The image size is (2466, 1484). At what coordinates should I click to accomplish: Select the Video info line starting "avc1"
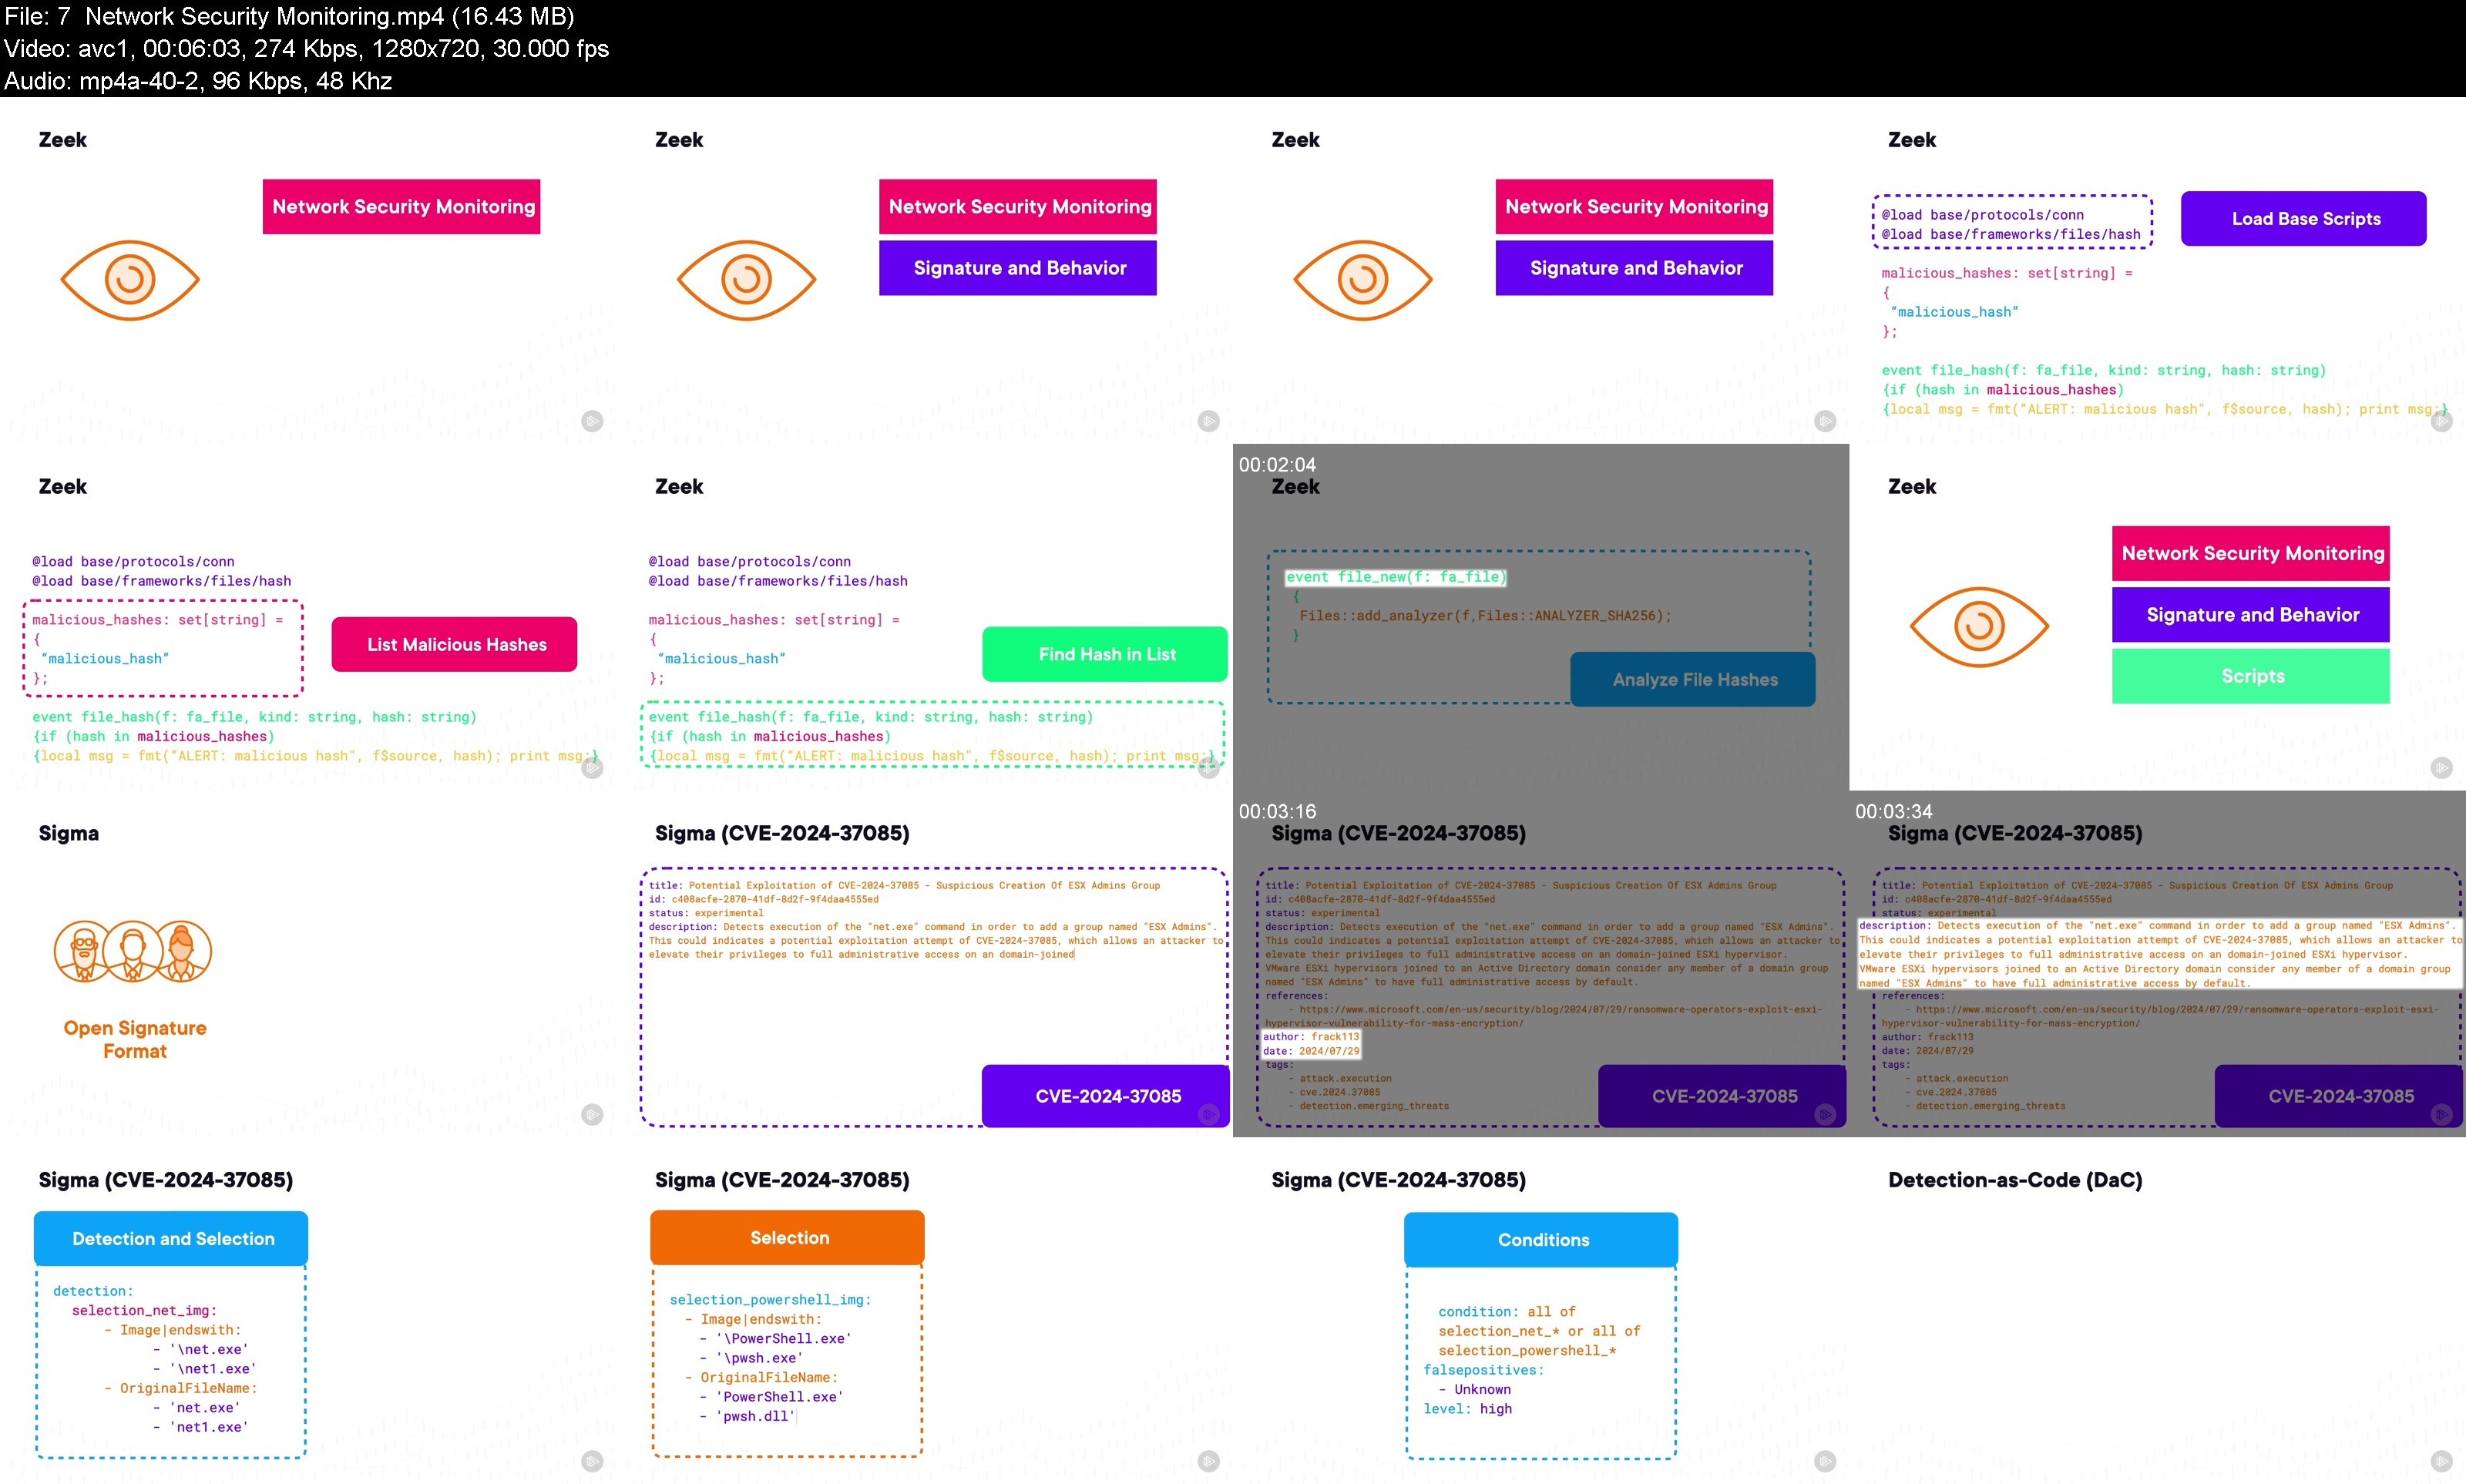[x=306, y=48]
